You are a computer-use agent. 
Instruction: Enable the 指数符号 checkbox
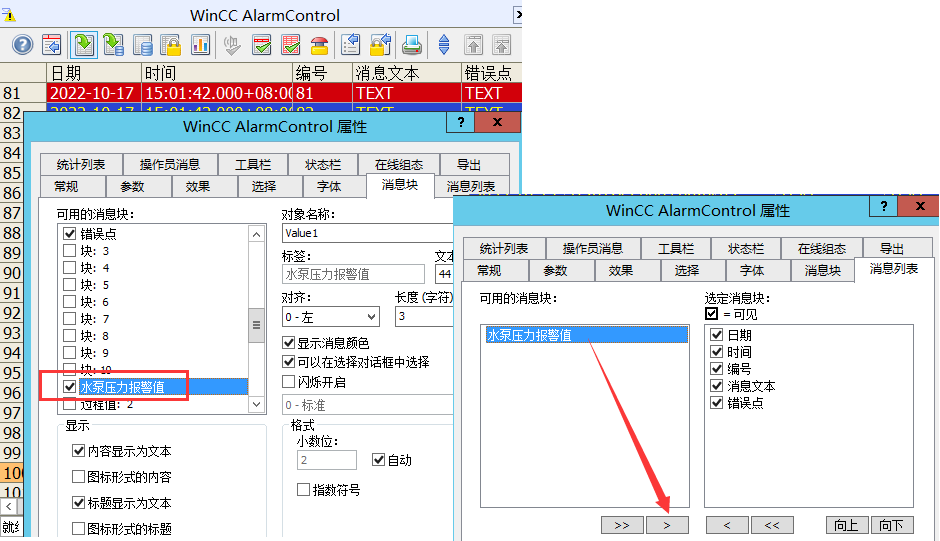click(303, 490)
